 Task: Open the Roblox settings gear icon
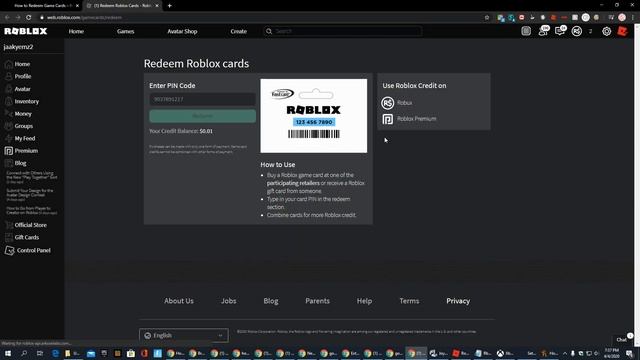pyautogui.click(x=607, y=31)
